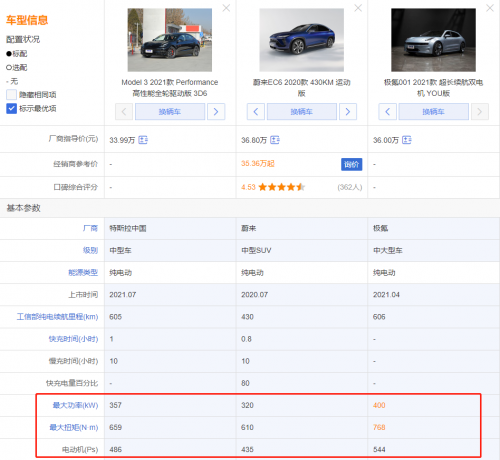Click left arrow beside 蔚来EC6 换辆车
This screenshot has width=500, height=460.
256,112
